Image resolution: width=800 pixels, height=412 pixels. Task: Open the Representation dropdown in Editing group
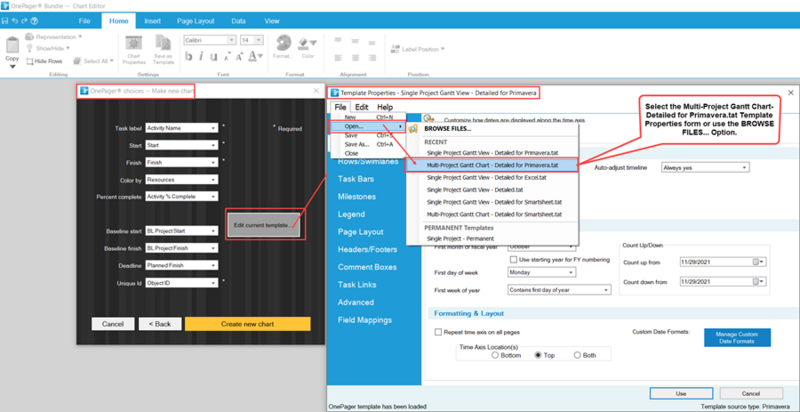tap(53, 37)
